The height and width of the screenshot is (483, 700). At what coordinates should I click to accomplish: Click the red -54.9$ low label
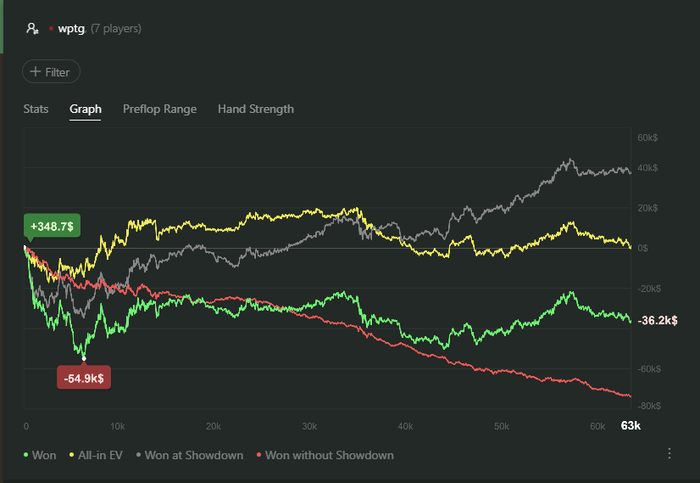(x=85, y=379)
